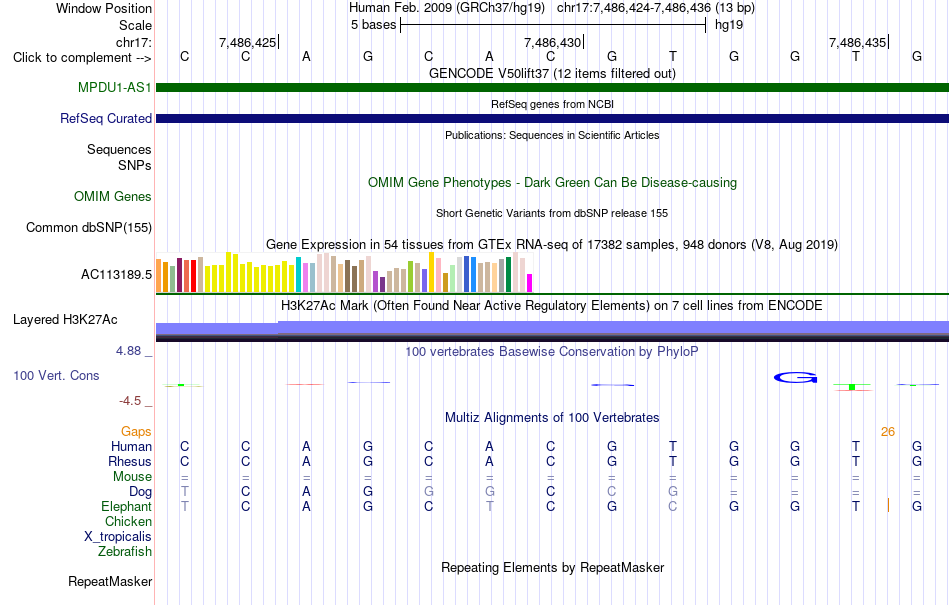950x605 pixels.
Task: Click the -4.5 lower PhyloP scale value
Action: click(130, 401)
